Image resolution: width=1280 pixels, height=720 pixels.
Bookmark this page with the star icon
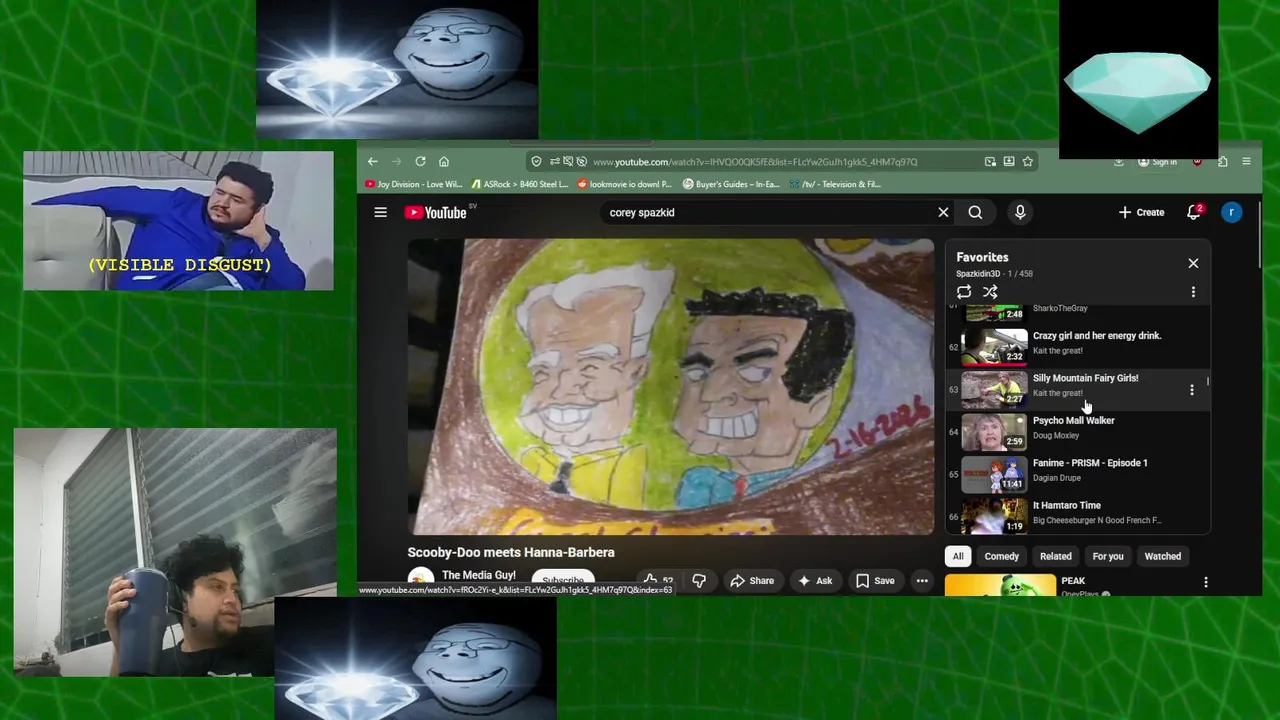[x=1027, y=161]
